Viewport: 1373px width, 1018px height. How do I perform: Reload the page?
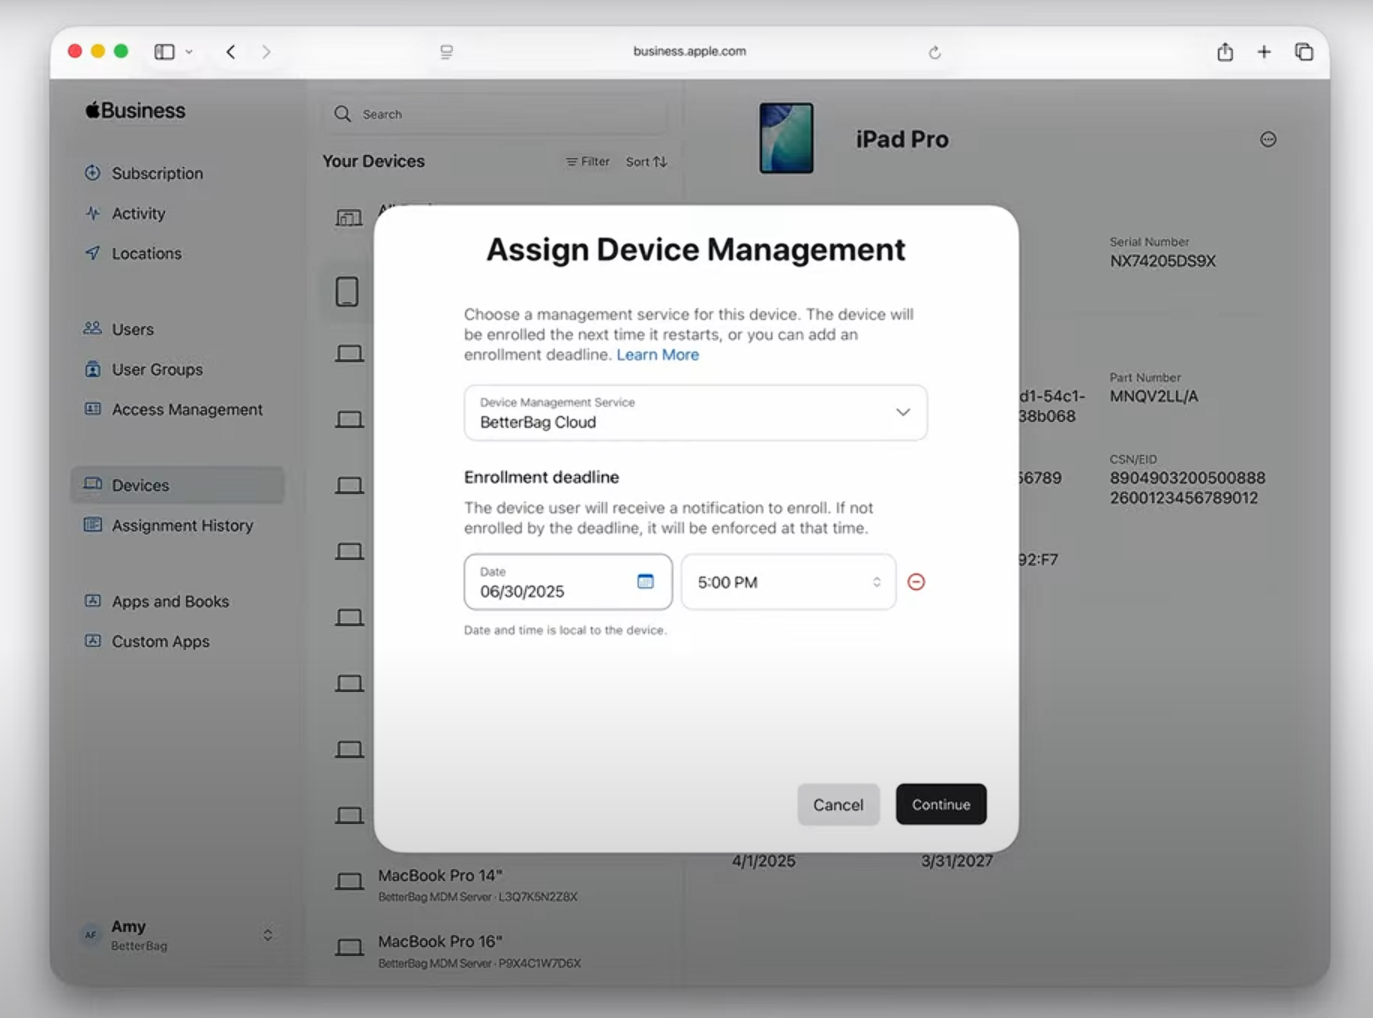(x=934, y=52)
